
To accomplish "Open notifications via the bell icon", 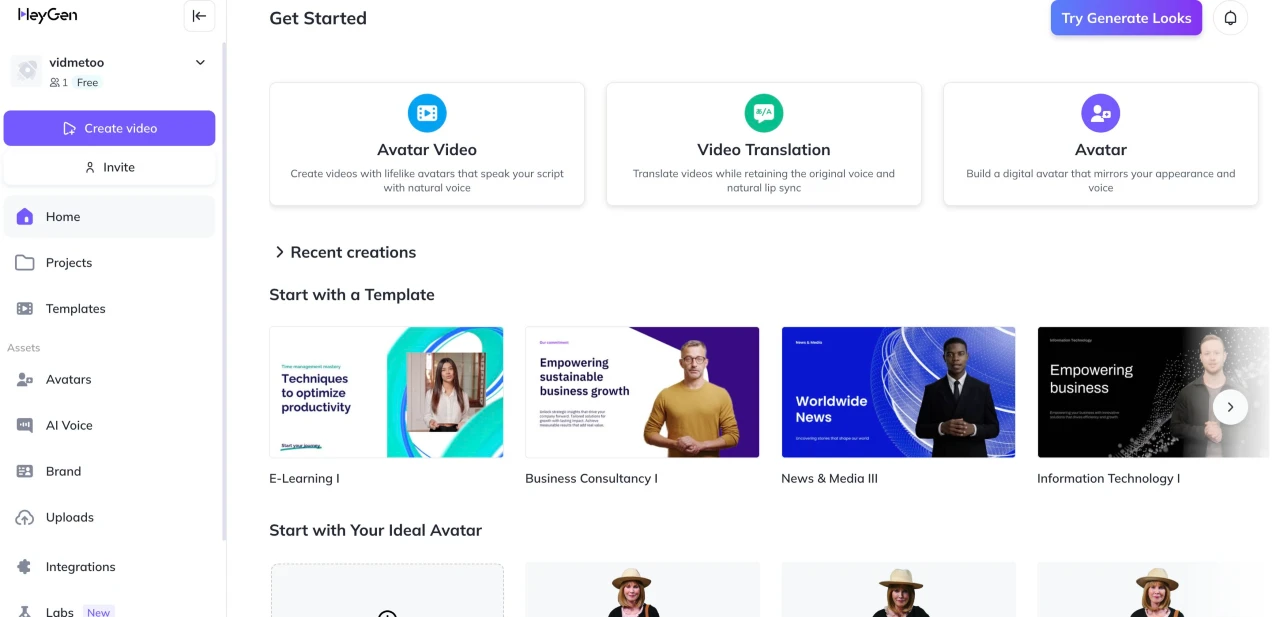I will pos(1230,18).
